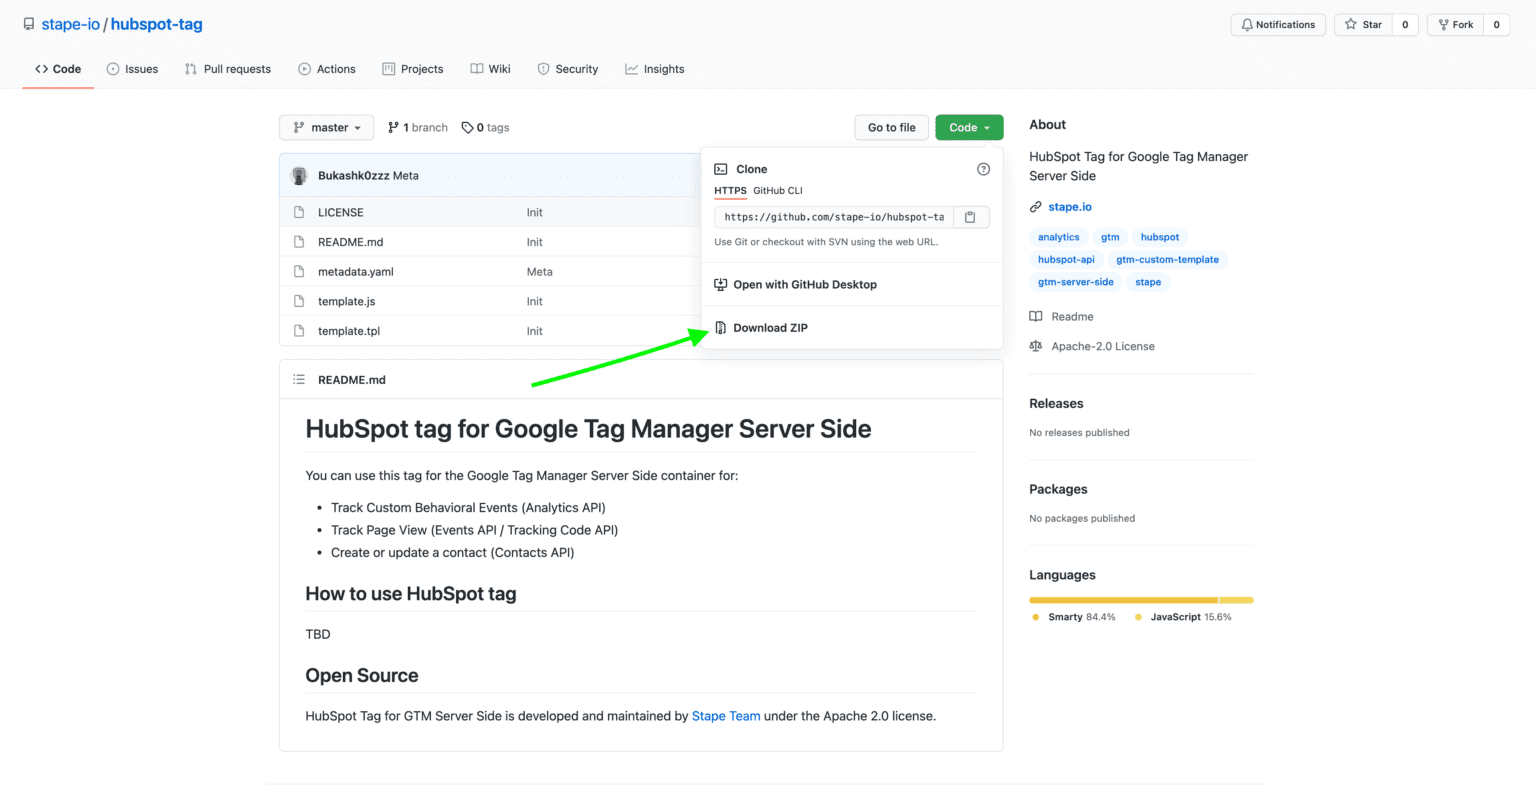Open hubspot-tag repository link

[x=157, y=24]
